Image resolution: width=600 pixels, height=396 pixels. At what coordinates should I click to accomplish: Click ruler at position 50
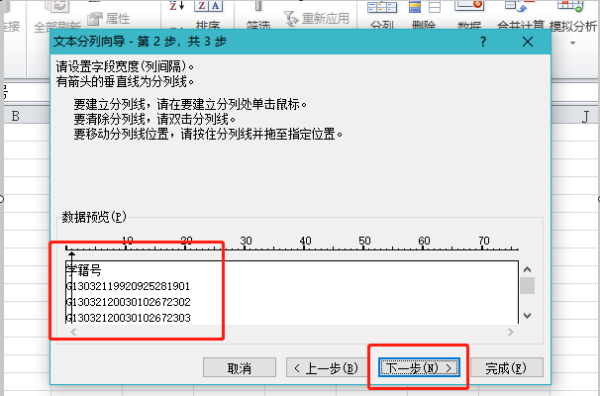tap(364, 241)
